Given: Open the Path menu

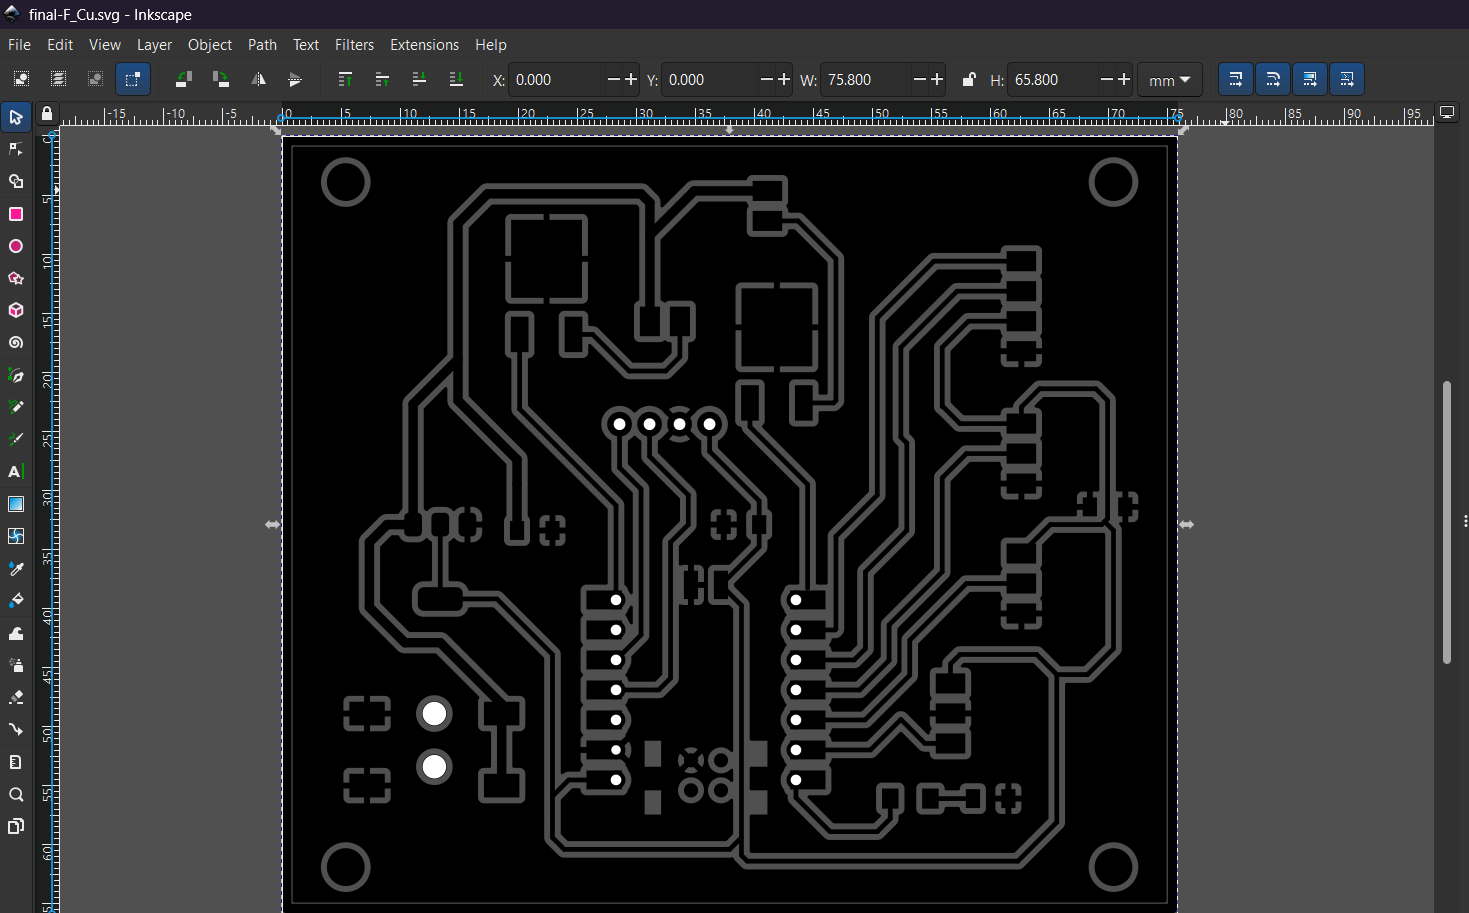Looking at the screenshot, I should 262,45.
